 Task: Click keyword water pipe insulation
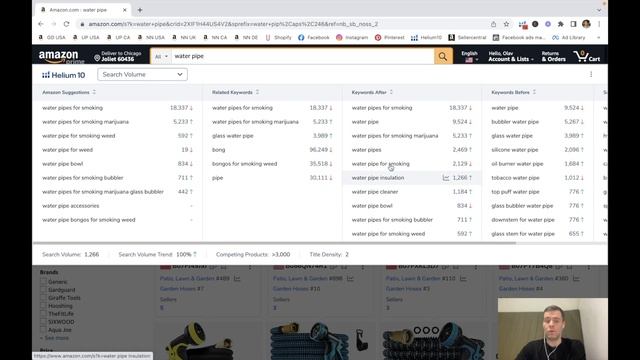coord(378,178)
